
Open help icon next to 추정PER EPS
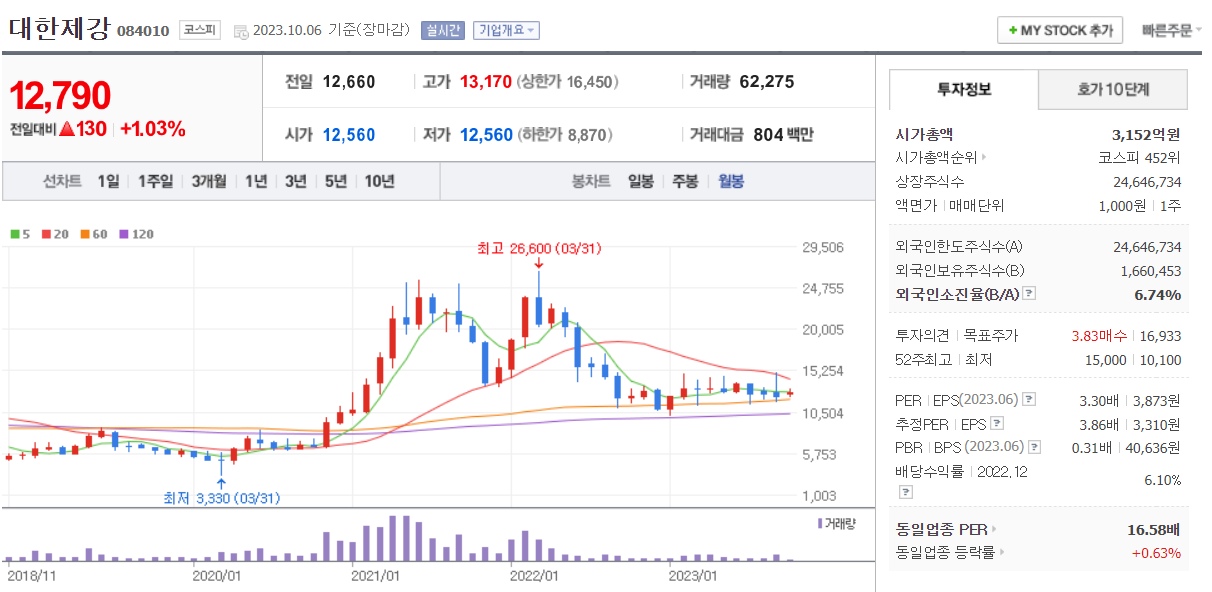pos(995,424)
